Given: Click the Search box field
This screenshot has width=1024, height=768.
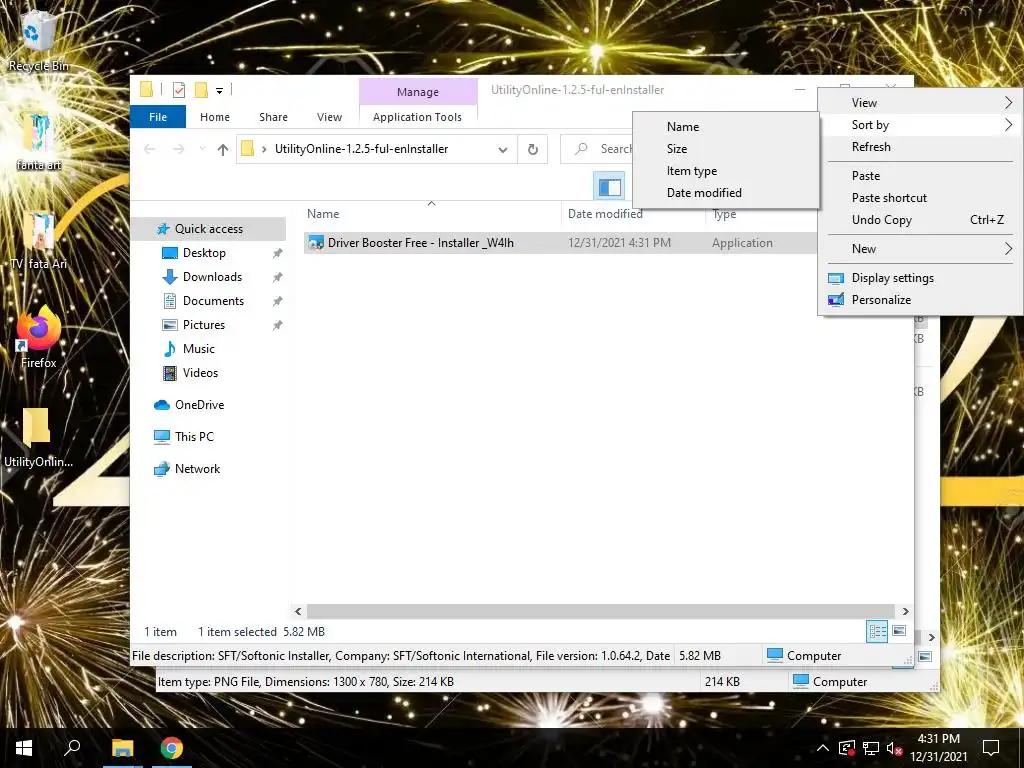Looking at the screenshot, I should click(x=598, y=150).
